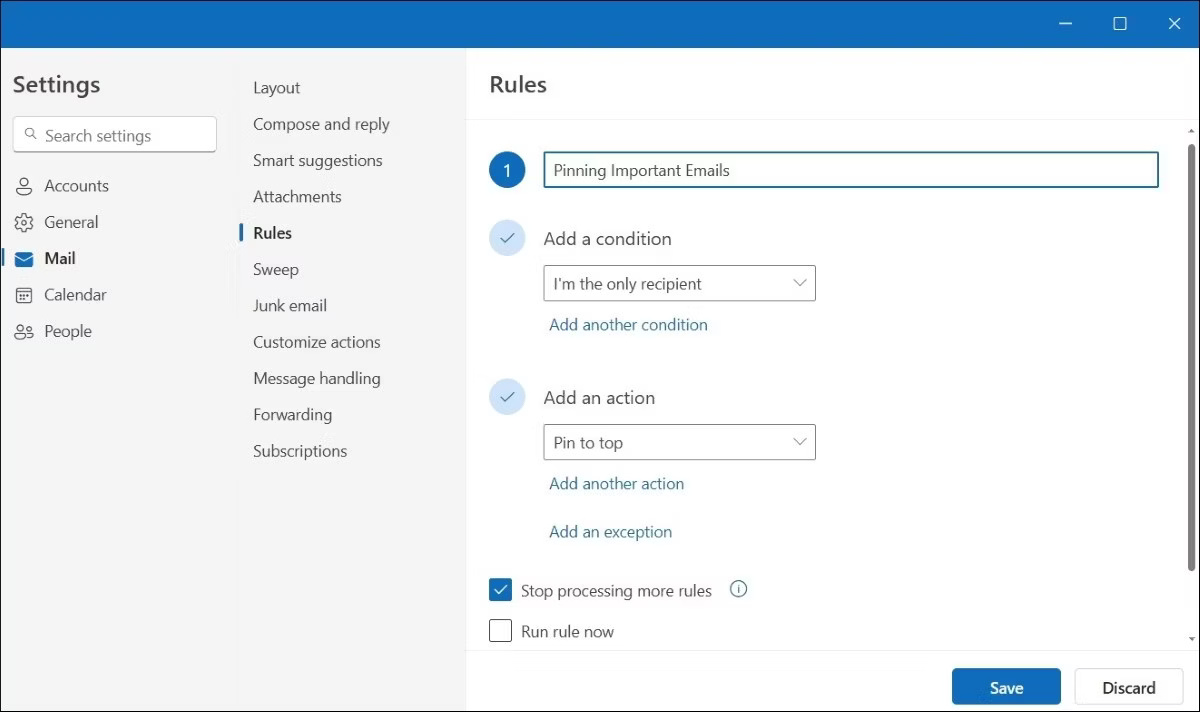Select the Mail category label
This screenshot has height=712, width=1200.
pos(60,258)
